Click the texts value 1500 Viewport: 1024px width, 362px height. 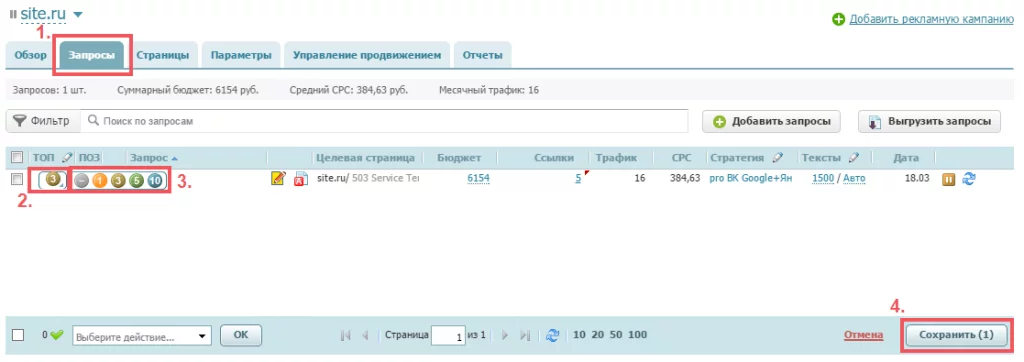tap(823, 178)
